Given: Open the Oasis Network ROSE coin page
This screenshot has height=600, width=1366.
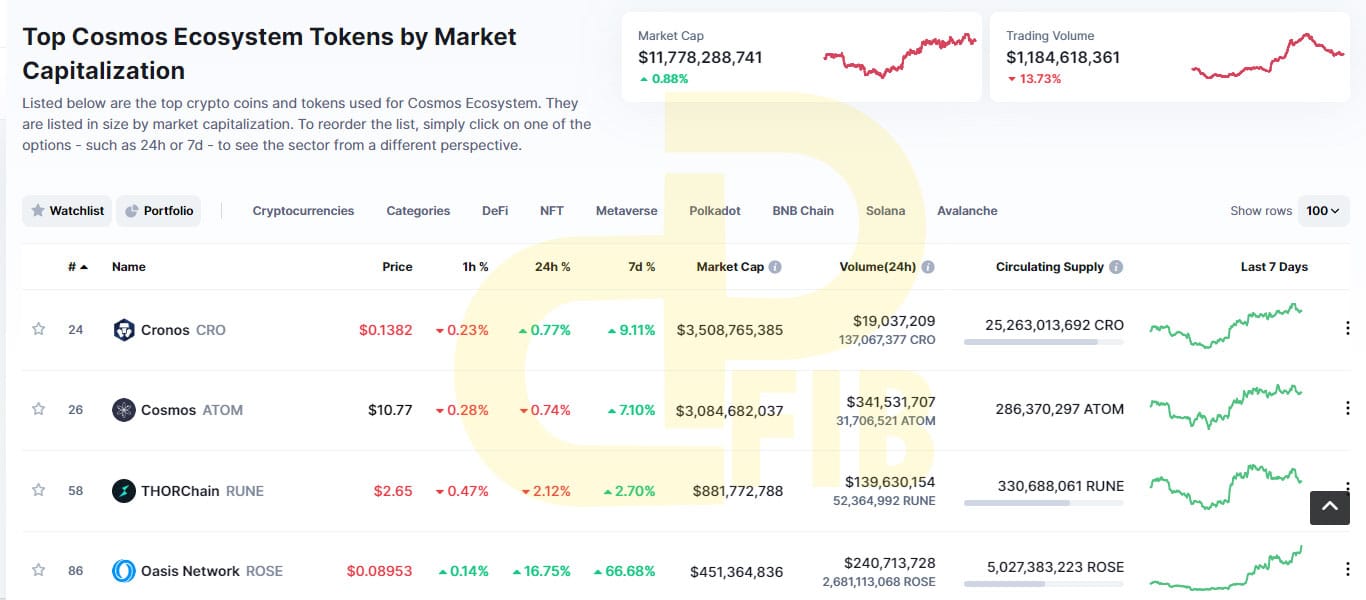Looking at the screenshot, I should click(212, 571).
